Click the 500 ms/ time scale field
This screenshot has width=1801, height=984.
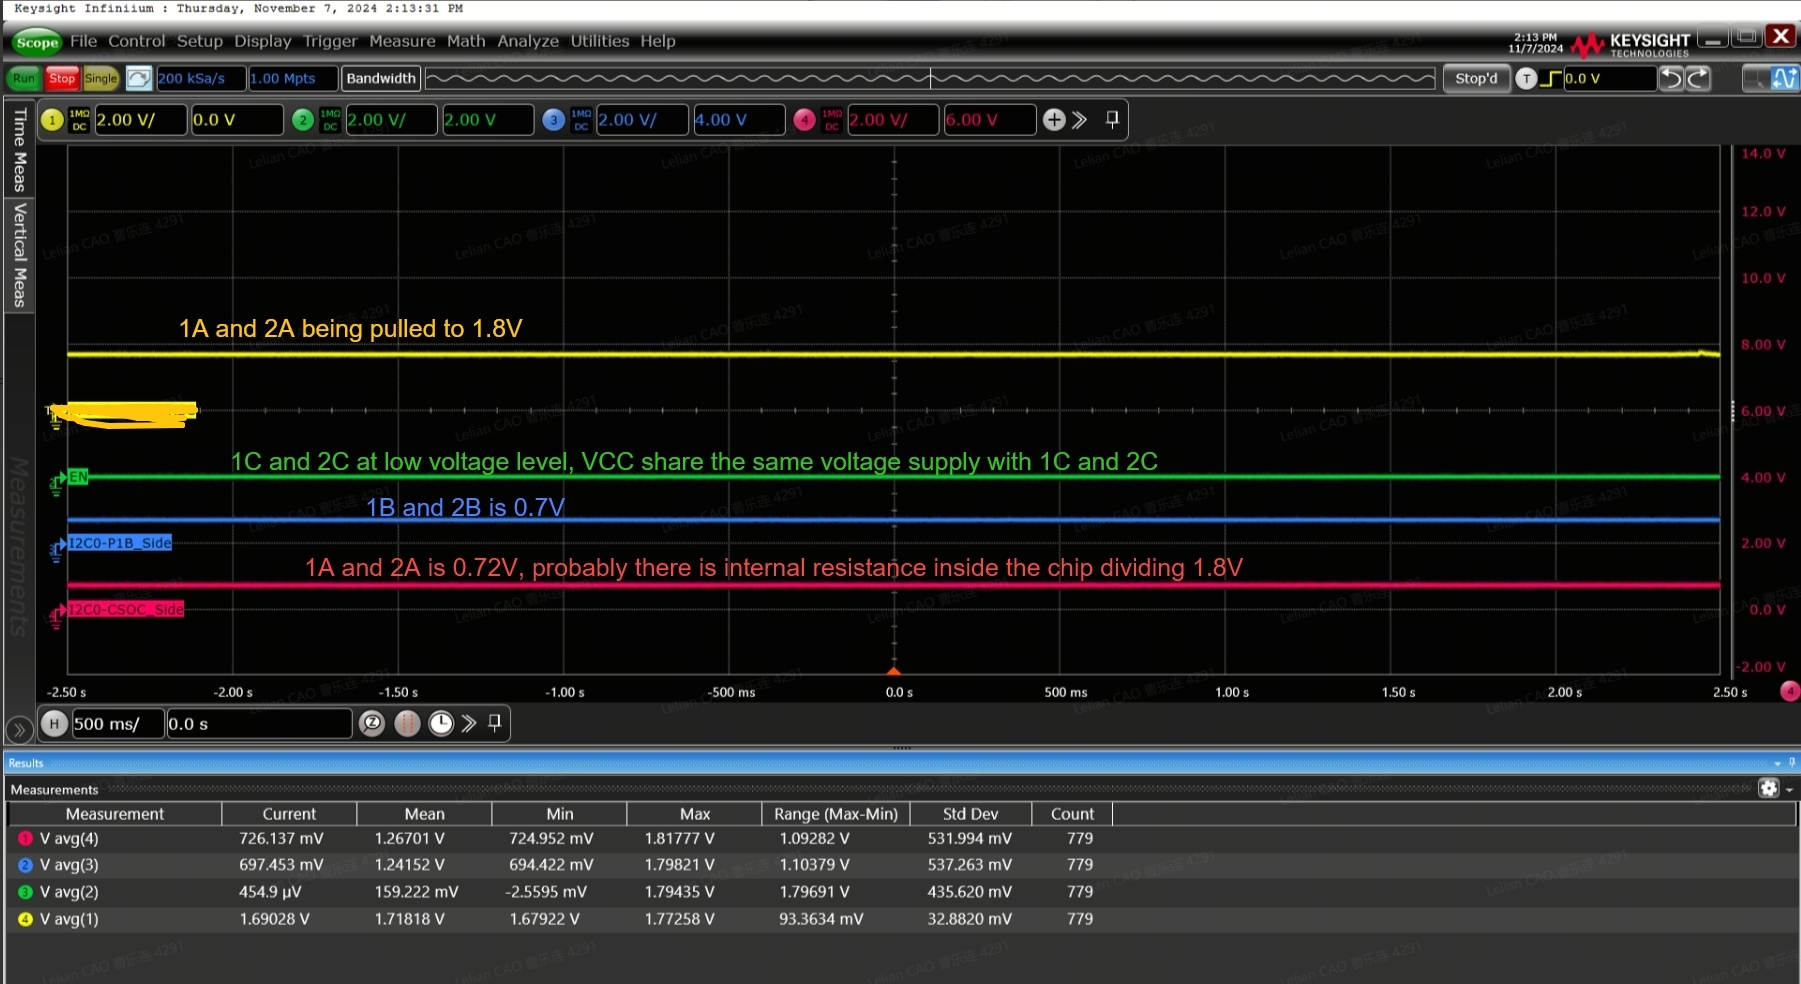point(117,723)
